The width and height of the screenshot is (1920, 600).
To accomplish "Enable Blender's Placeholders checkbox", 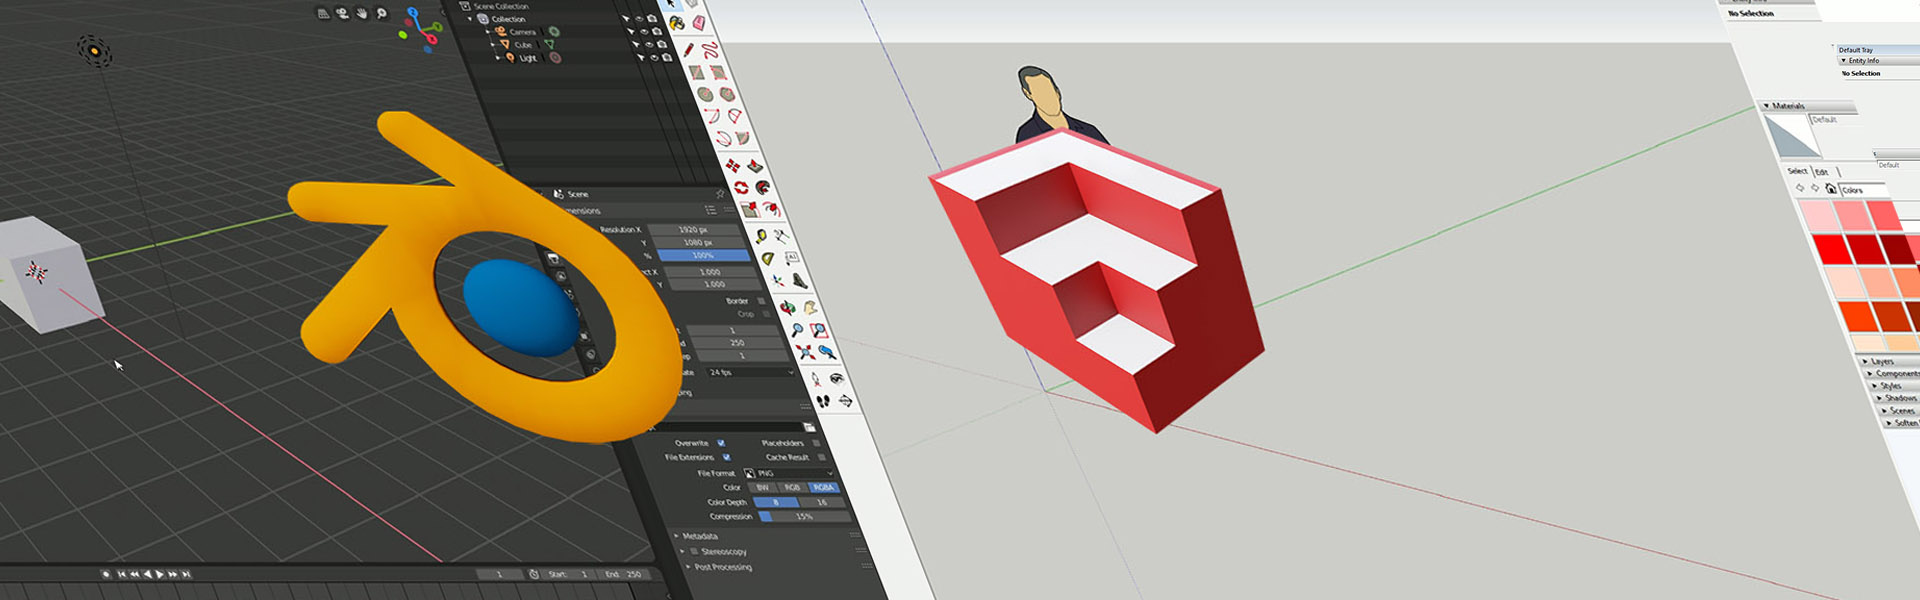I will pyautogui.click(x=816, y=443).
